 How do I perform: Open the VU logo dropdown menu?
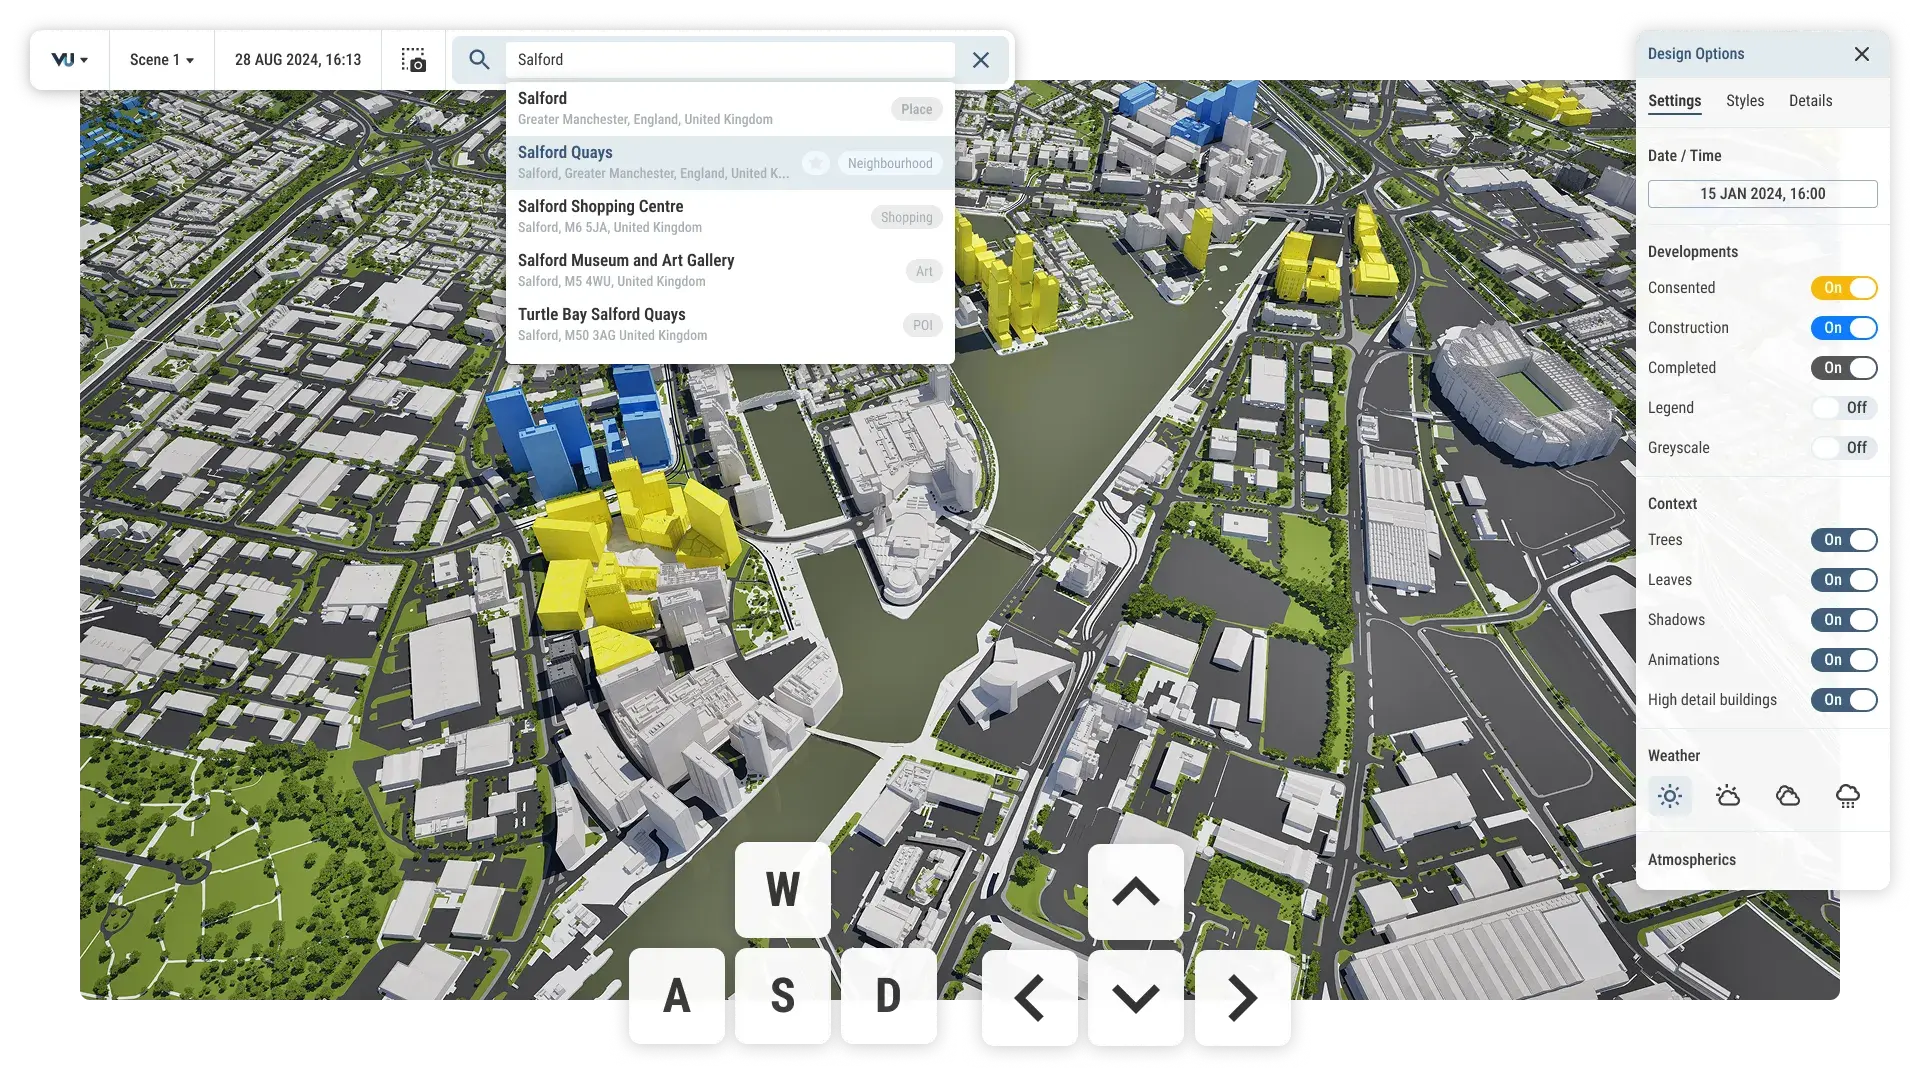pyautogui.click(x=70, y=60)
